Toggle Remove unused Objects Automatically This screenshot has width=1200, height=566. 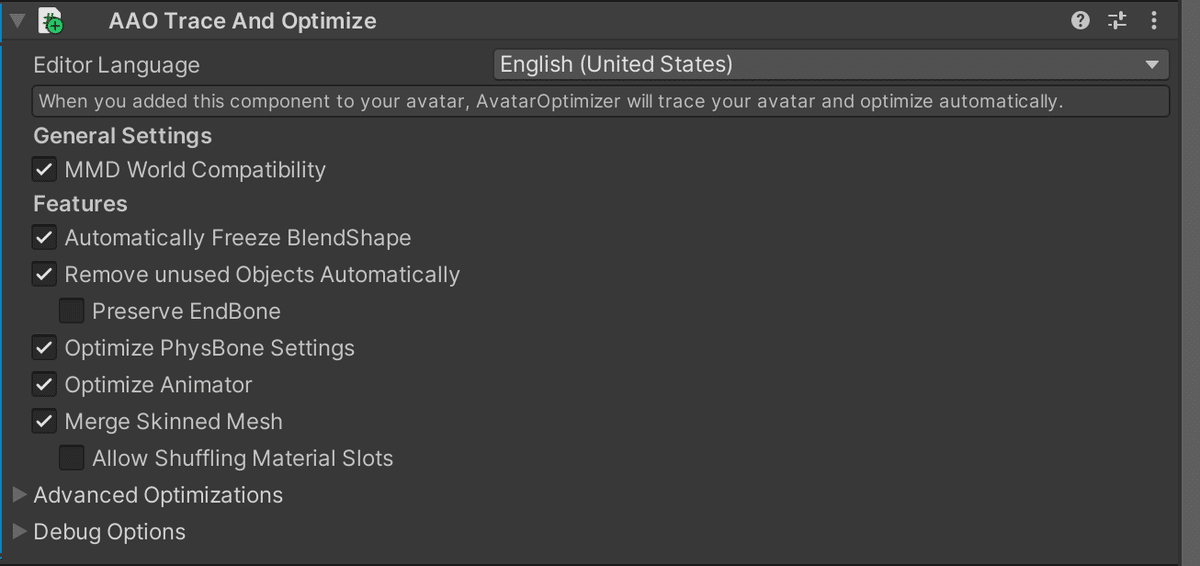point(44,275)
